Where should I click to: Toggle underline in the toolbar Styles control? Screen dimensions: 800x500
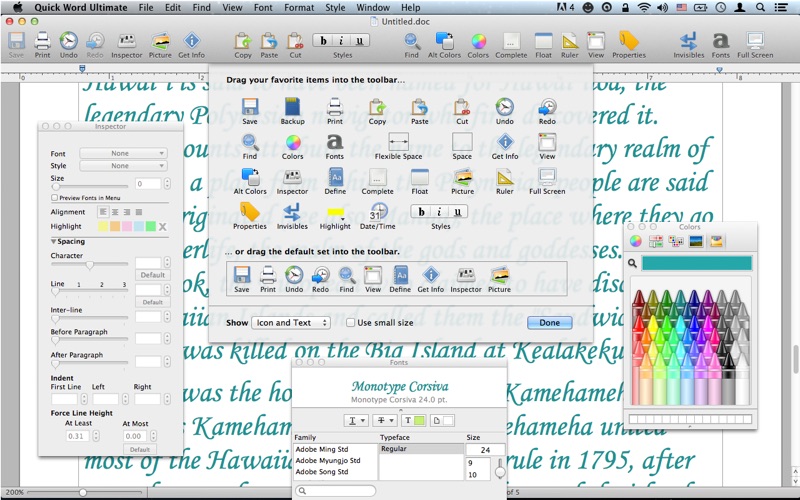pos(360,41)
